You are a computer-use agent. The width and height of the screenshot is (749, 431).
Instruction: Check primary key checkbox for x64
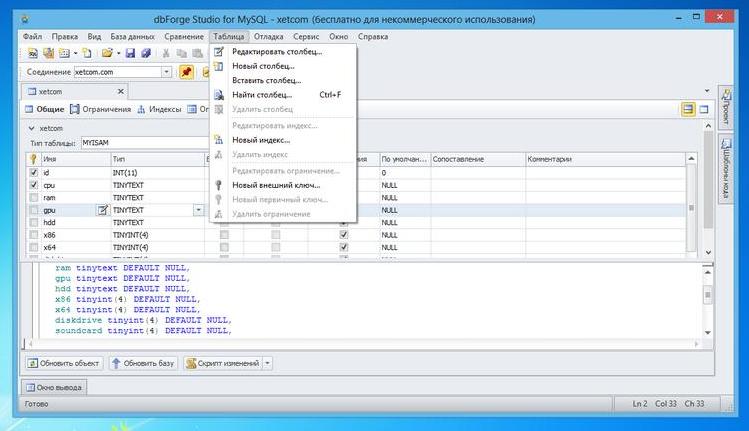33,247
